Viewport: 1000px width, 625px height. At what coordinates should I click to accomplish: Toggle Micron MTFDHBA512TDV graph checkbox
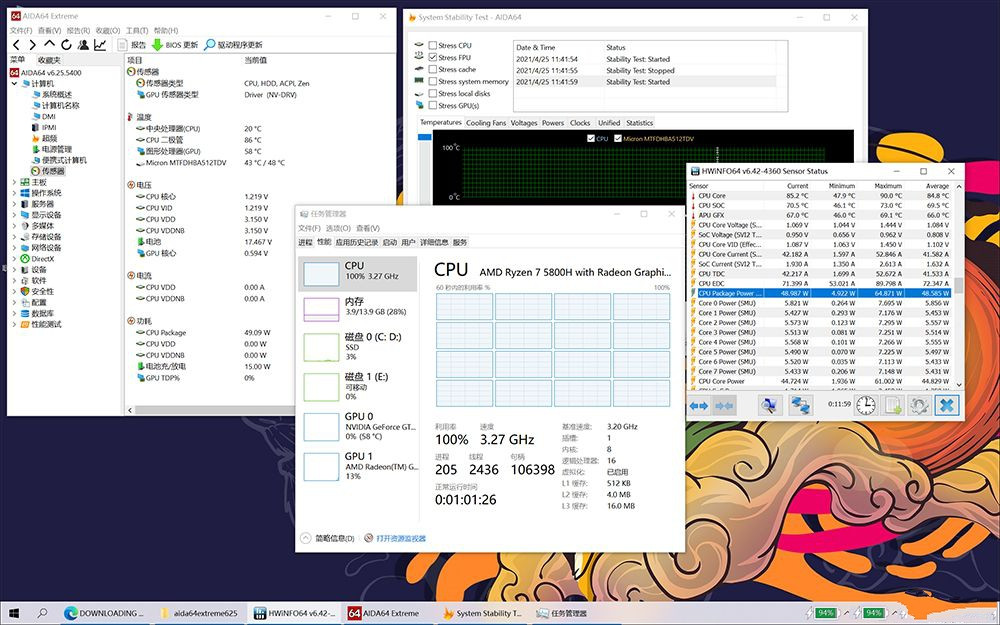click(x=617, y=138)
